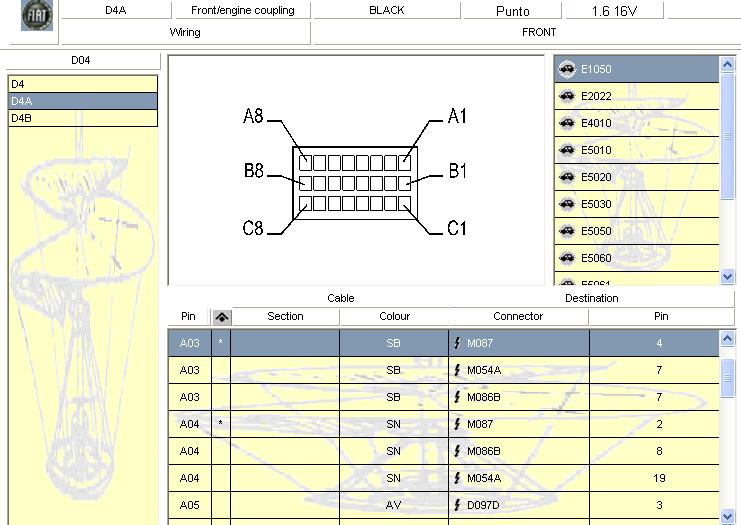
Task: Click the lightning icon next to D097D
Action: pyautogui.click(x=457, y=505)
